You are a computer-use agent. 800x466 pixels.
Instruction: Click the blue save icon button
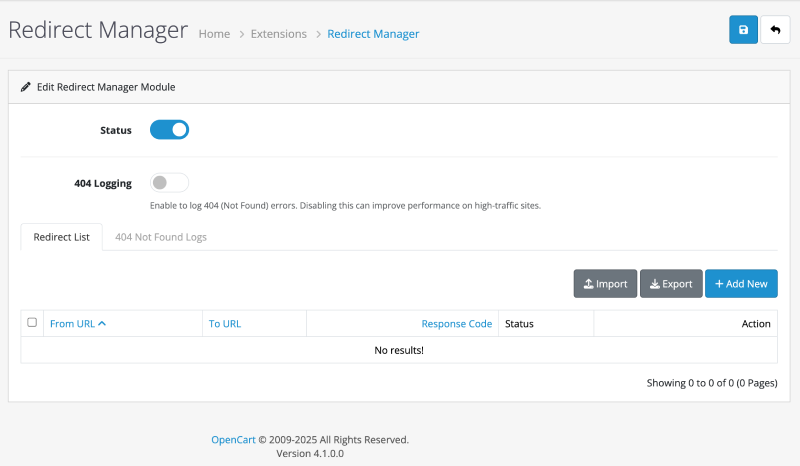pos(743,30)
